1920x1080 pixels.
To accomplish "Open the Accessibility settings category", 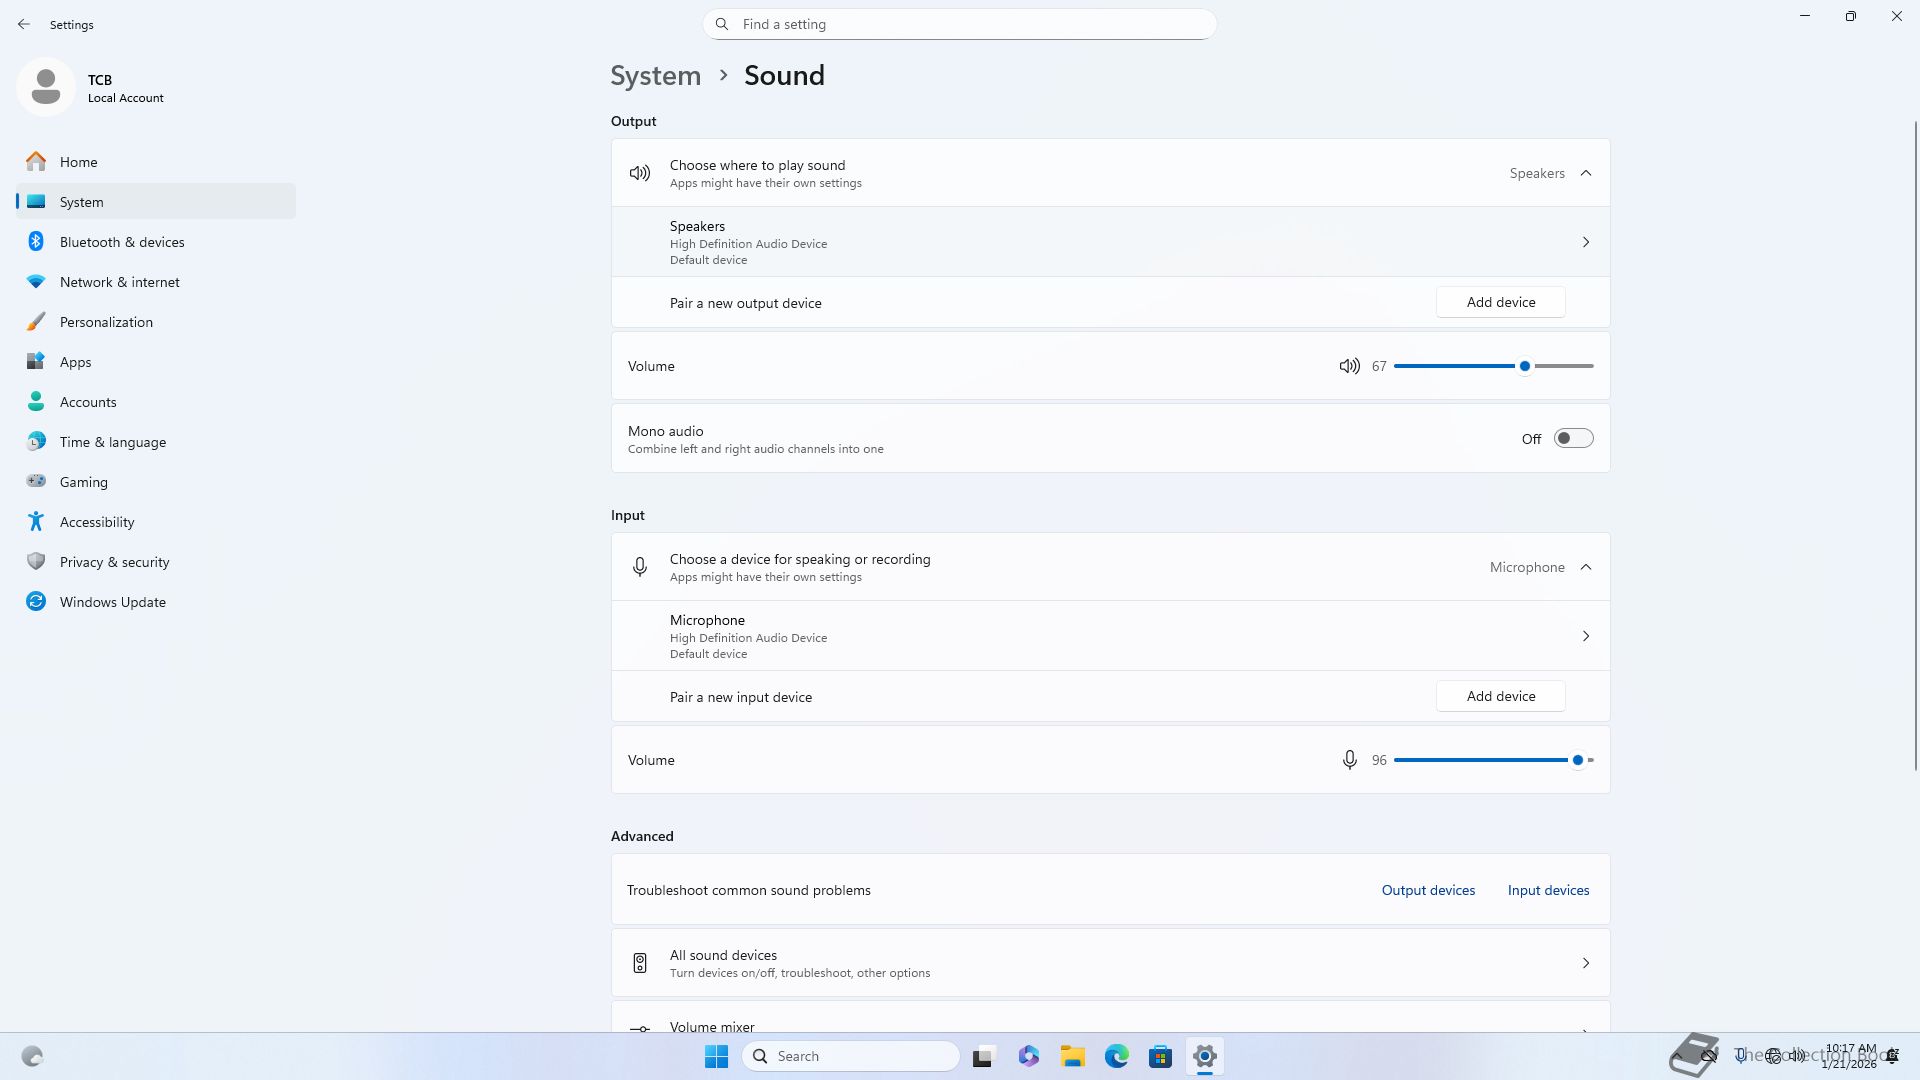I will [97, 522].
